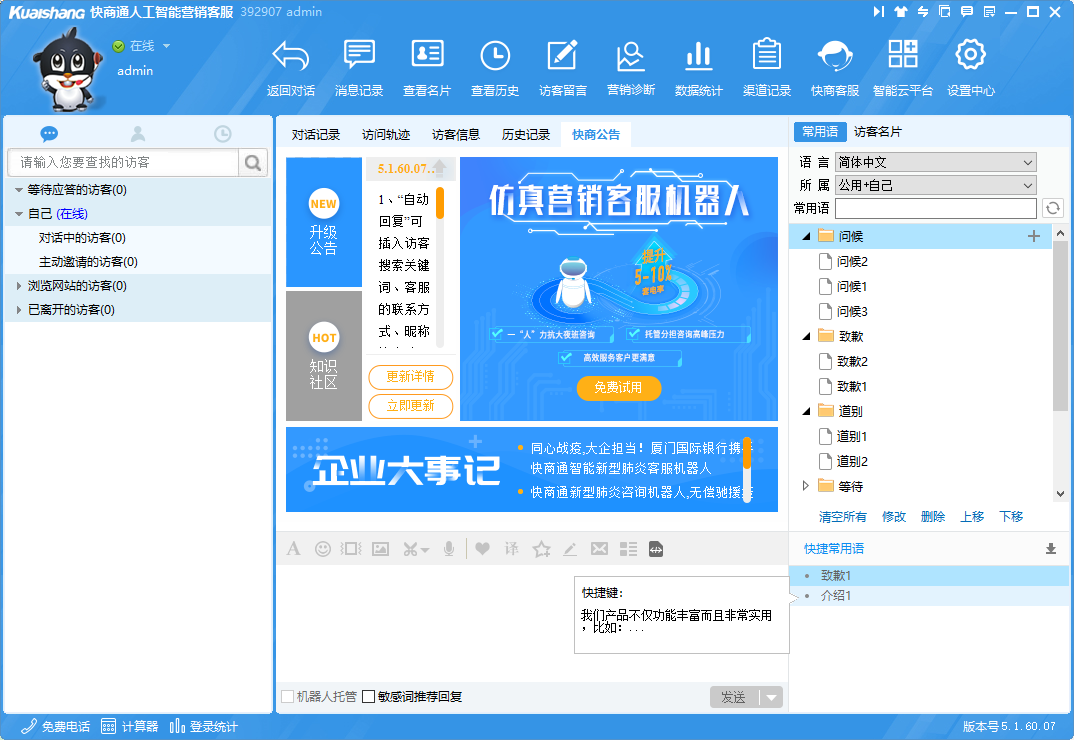Viewport: 1074px width, 740px height.
Task: Click the visitor search input field
Action: pos(123,162)
